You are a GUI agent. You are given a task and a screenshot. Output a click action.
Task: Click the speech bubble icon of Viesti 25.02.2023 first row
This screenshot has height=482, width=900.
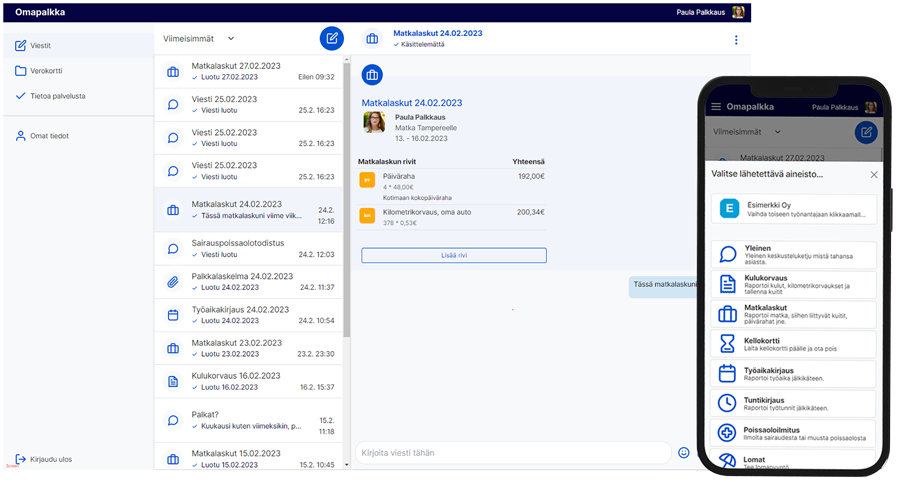tap(173, 104)
